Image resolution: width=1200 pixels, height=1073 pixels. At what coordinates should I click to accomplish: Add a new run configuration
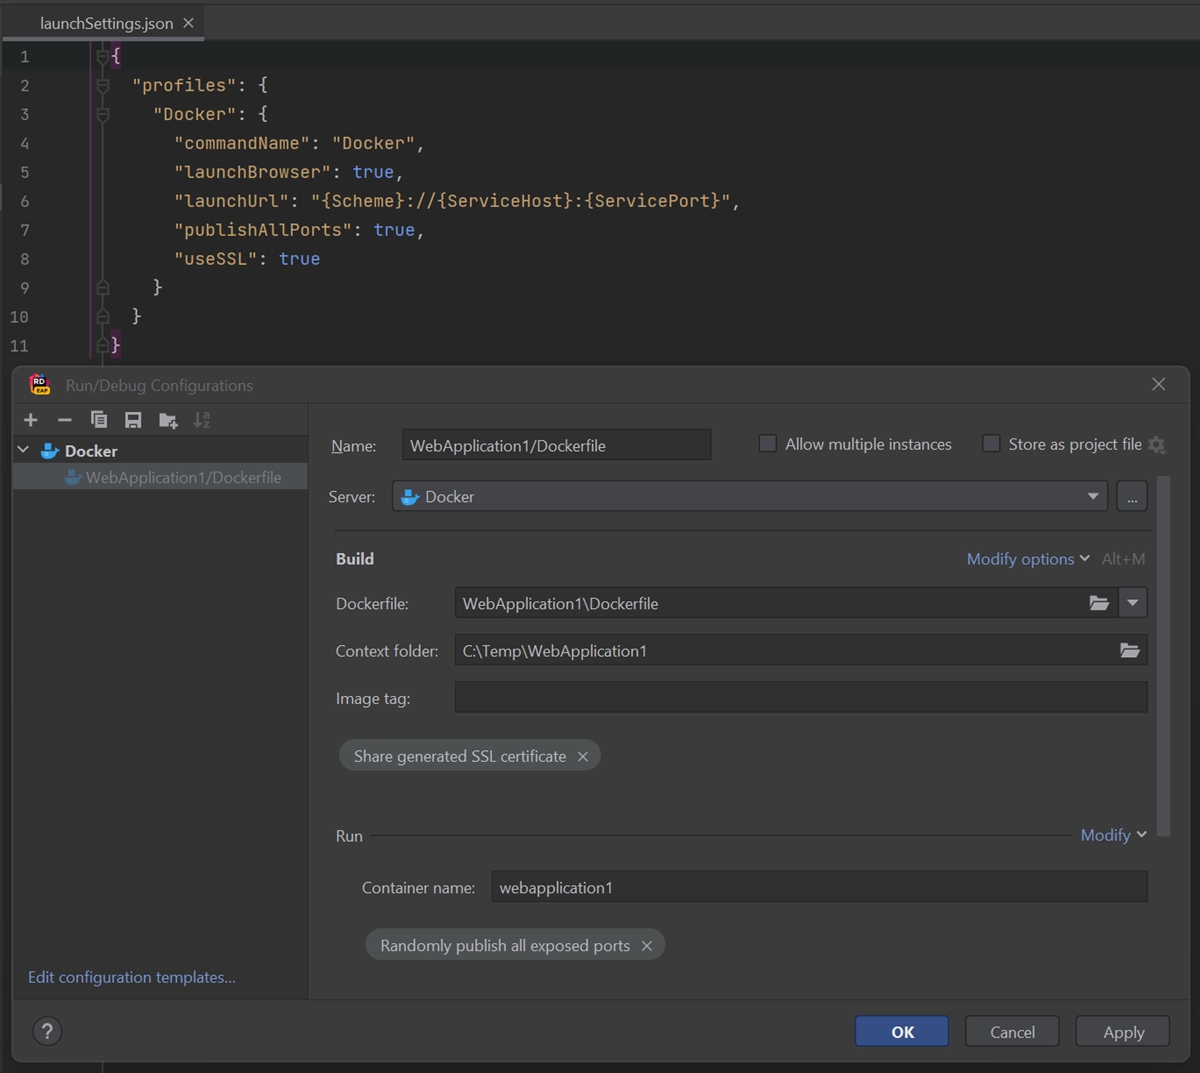coord(31,420)
